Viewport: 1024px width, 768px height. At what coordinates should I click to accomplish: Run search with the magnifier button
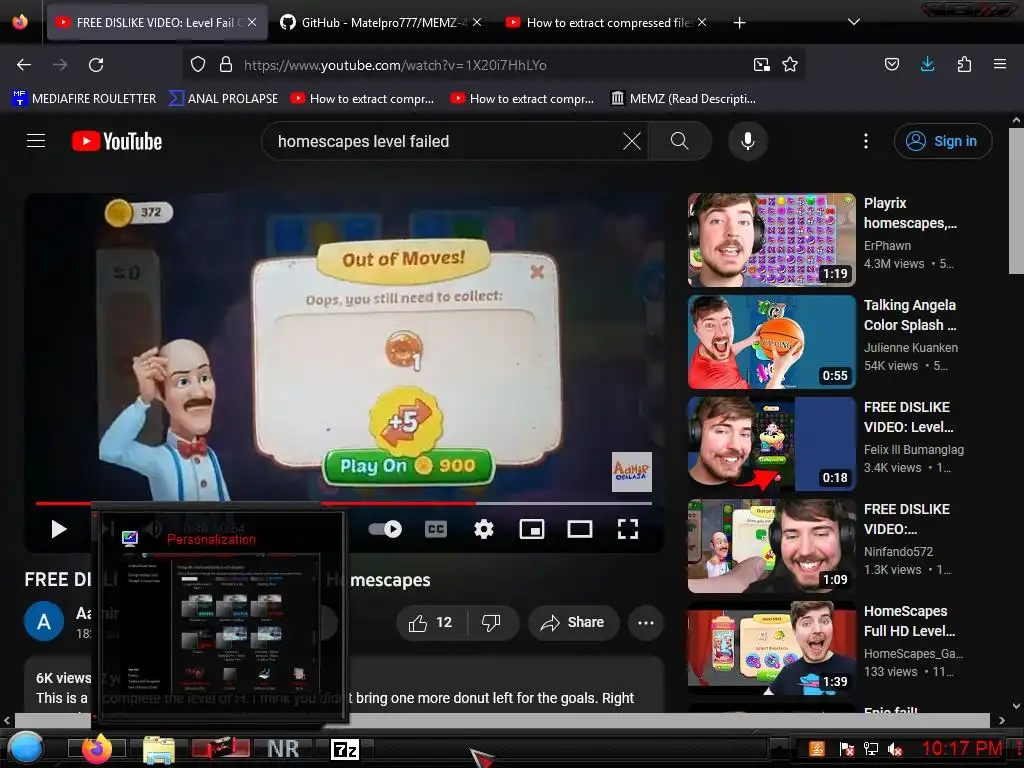[679, 141]
